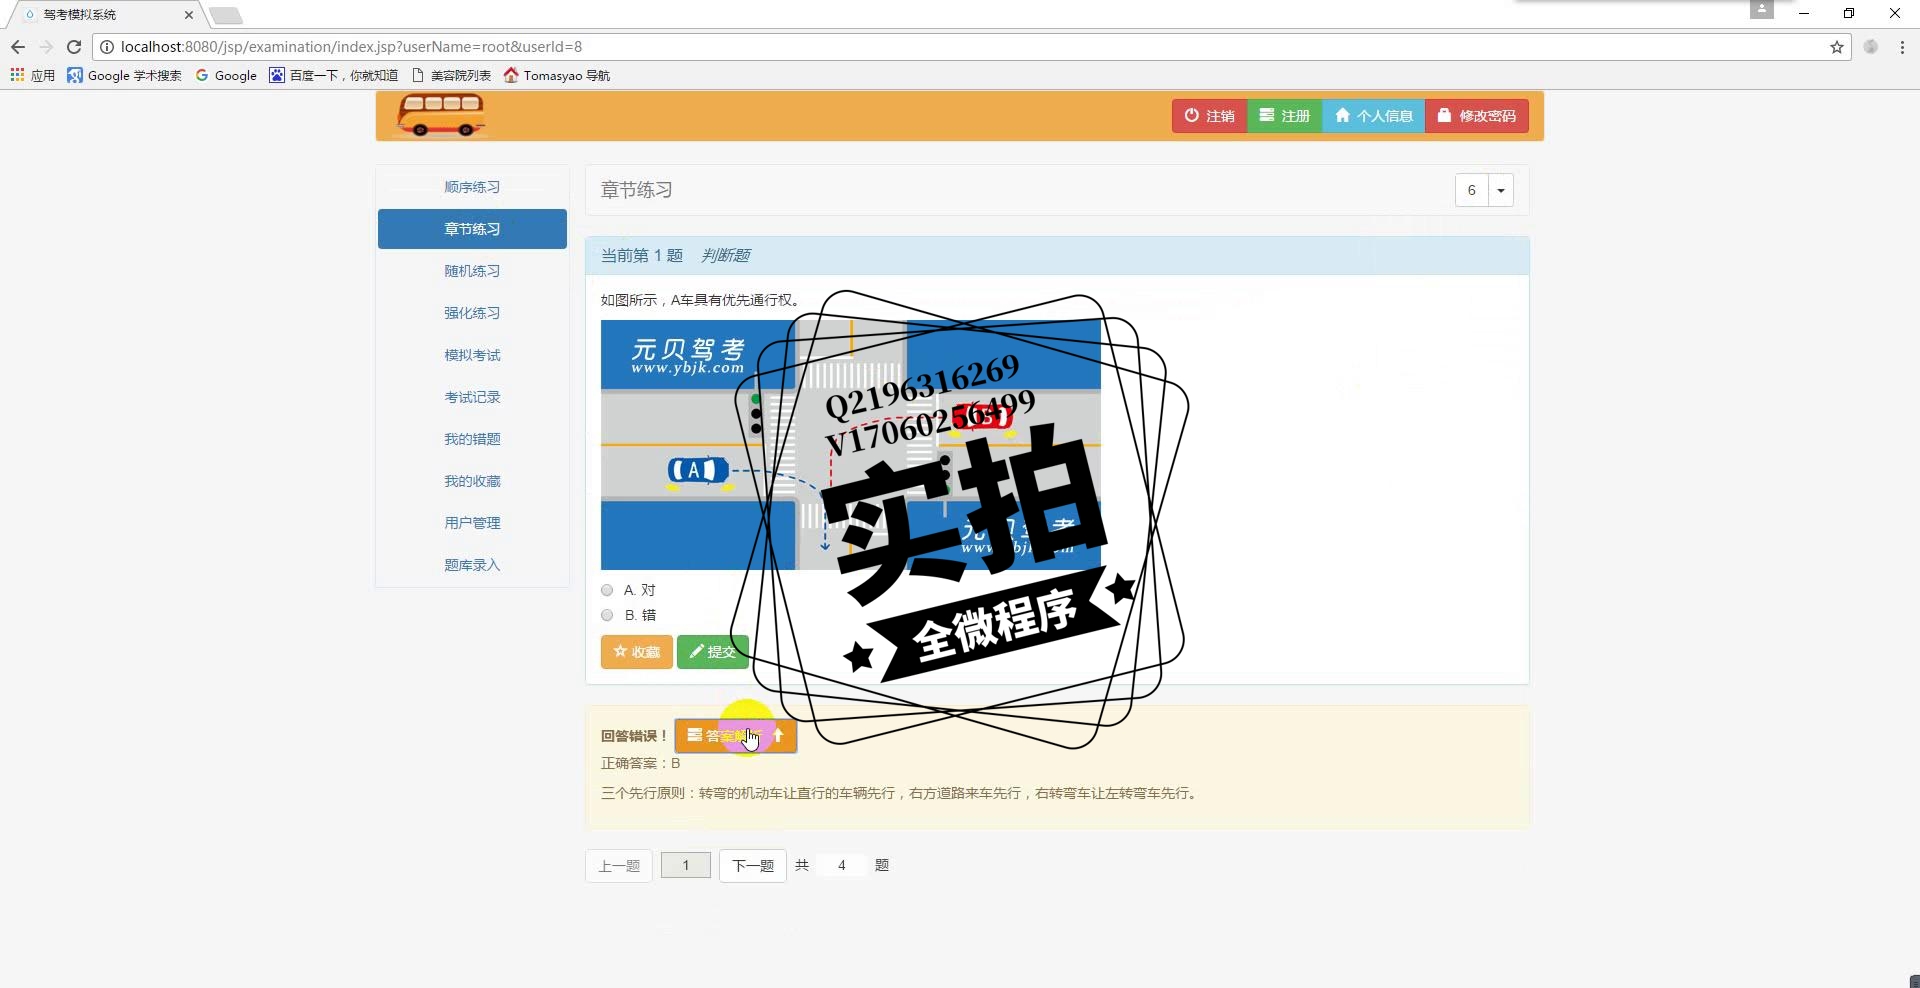The image size is (1920, 988).
Task: Toggle the orange 答案解析 explanation button
Action: click(x=736, y=736)
